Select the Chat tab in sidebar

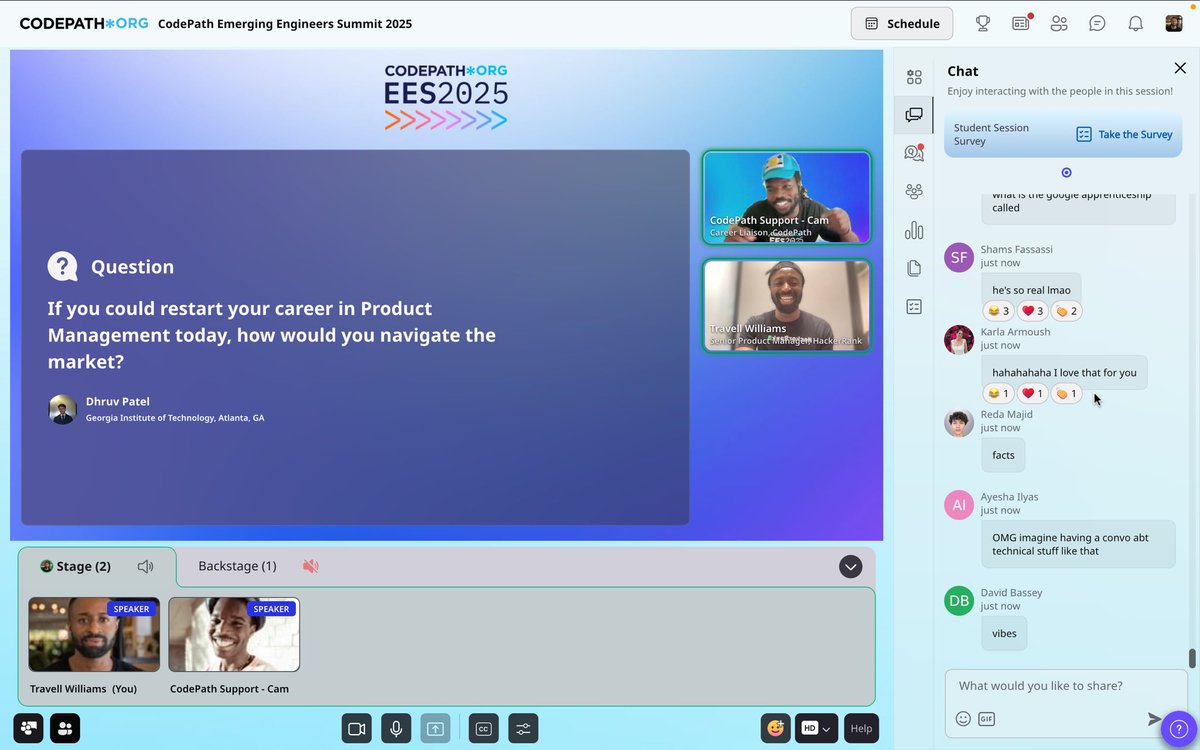click(914, 115)
